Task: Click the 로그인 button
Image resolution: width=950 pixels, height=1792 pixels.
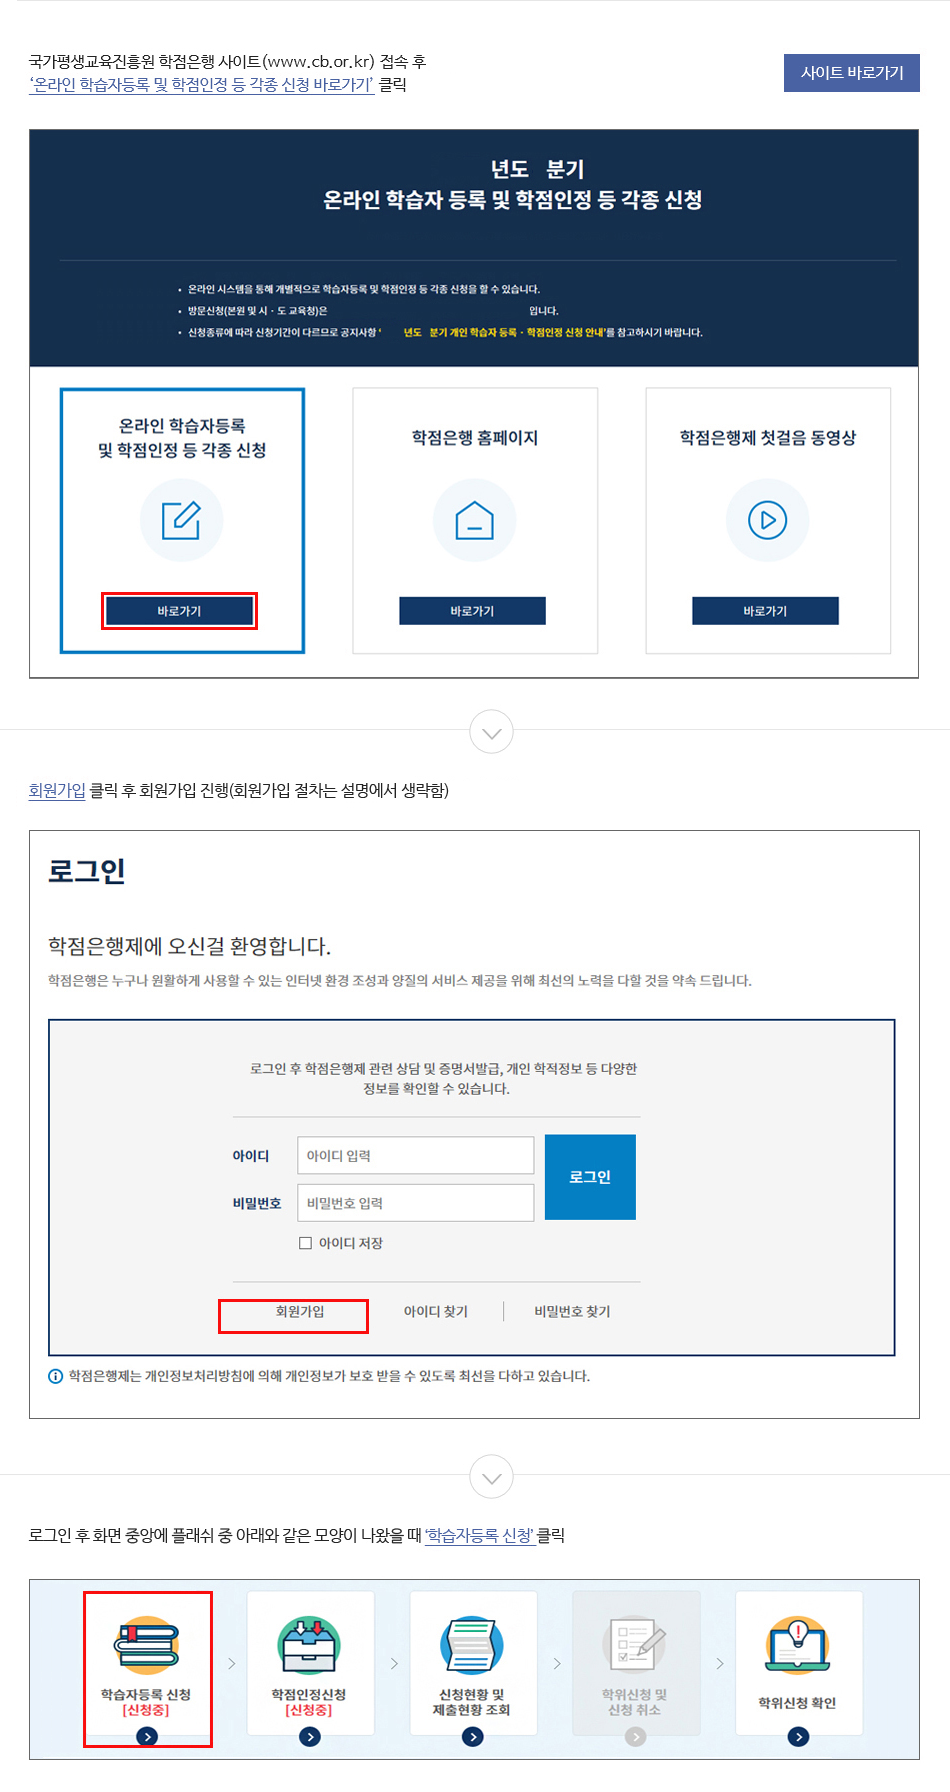Action: point(590,1177)
